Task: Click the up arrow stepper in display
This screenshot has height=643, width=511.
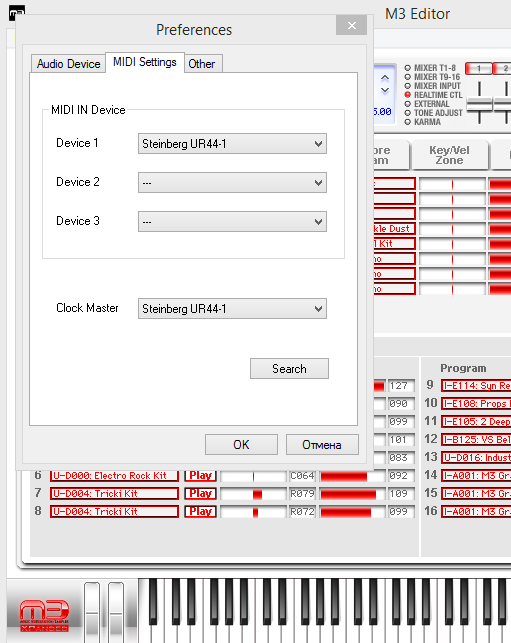Action: click(385, 78)
